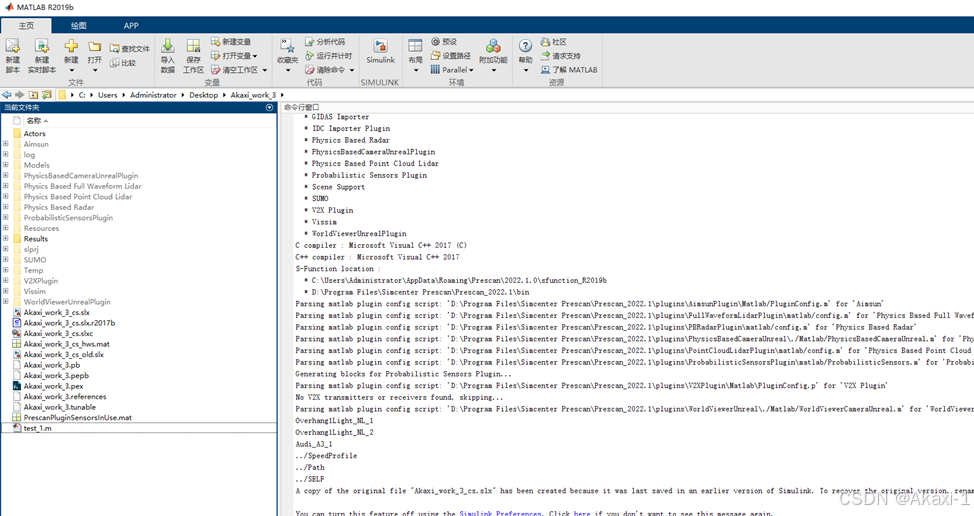
Task: Click the browse for folder icon
Action: (46, 95)
